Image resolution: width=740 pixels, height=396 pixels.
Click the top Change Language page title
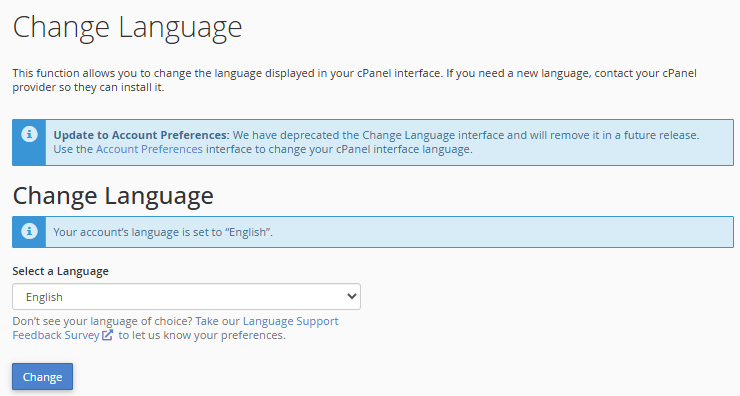click(x=127, y=27)
